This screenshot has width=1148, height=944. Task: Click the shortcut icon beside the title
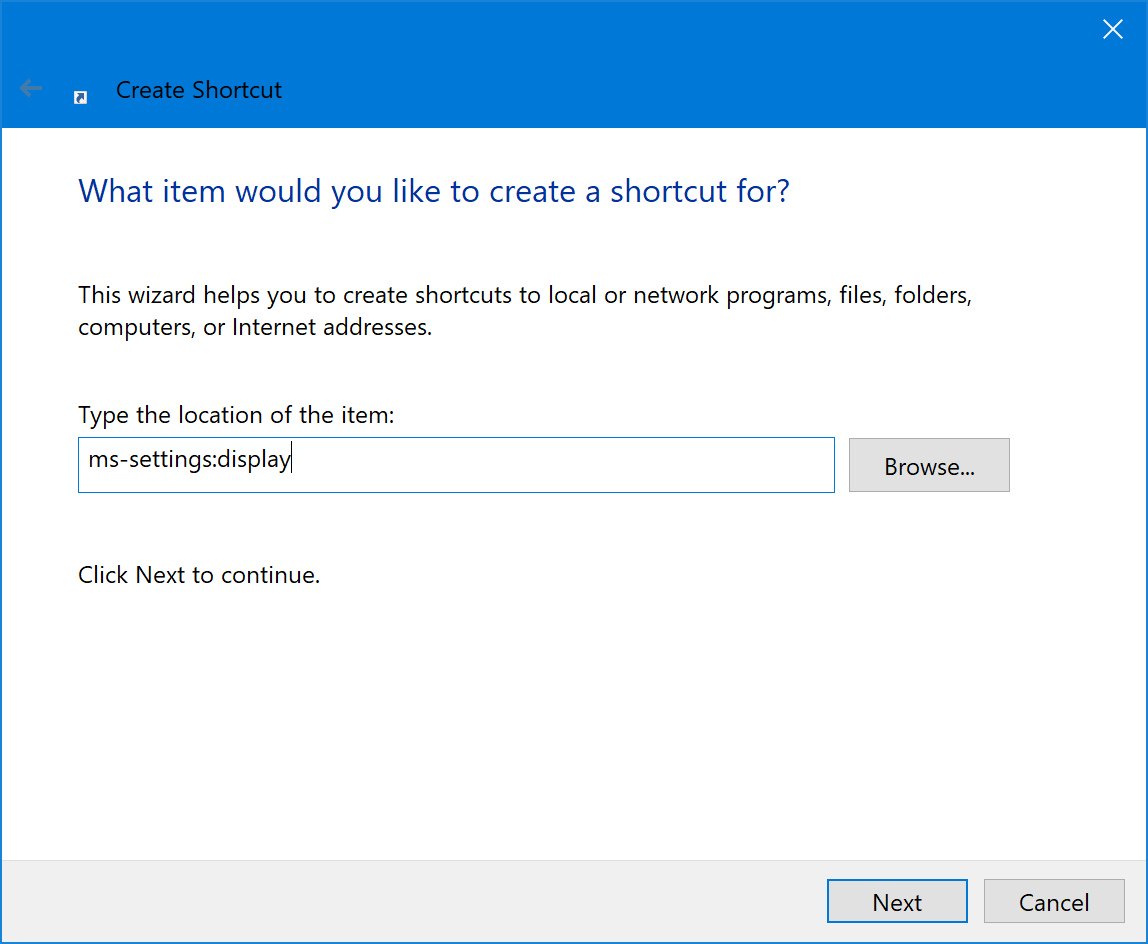[81, 97]
